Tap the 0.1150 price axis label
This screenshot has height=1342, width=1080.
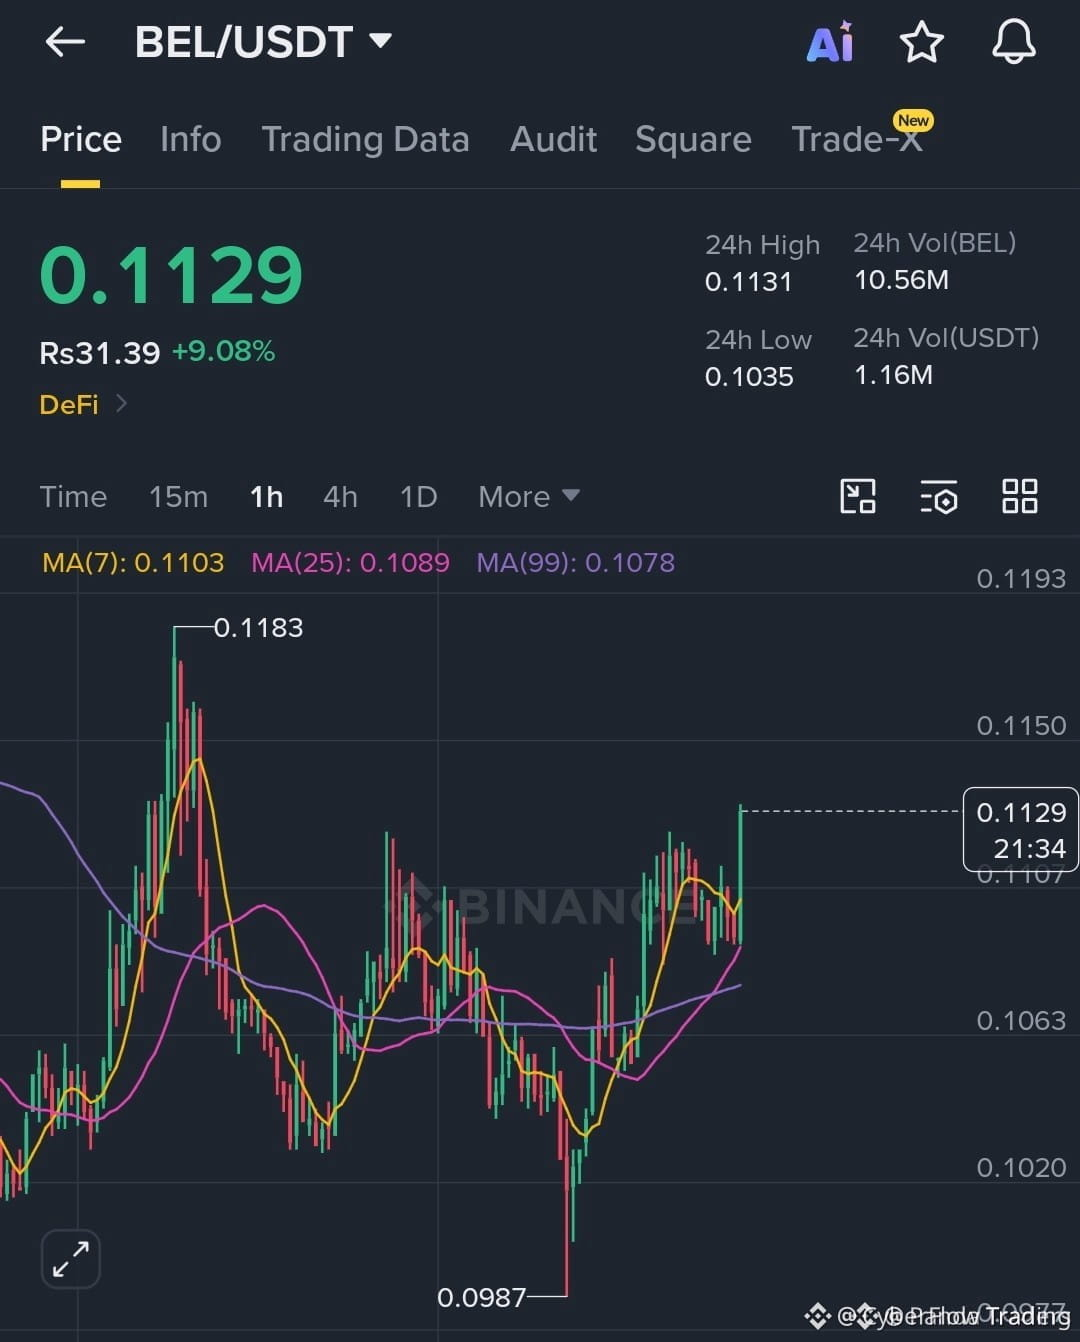1021,725
